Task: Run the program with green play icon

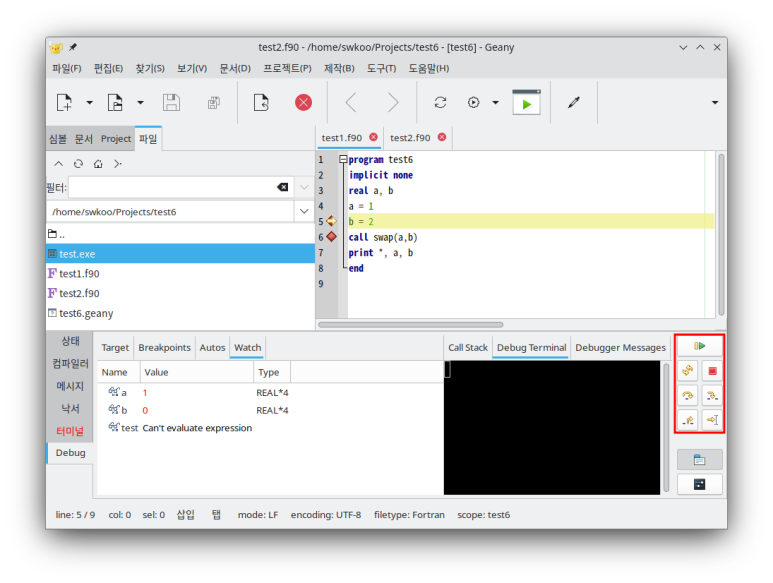Action: [x=527, y=103]
